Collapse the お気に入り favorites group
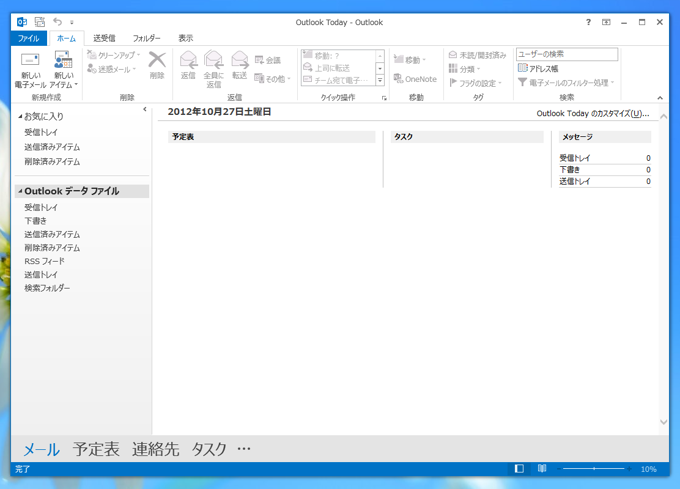Image resolution: width=680 pixels, height=489 pixels. [x=20, y=116]
